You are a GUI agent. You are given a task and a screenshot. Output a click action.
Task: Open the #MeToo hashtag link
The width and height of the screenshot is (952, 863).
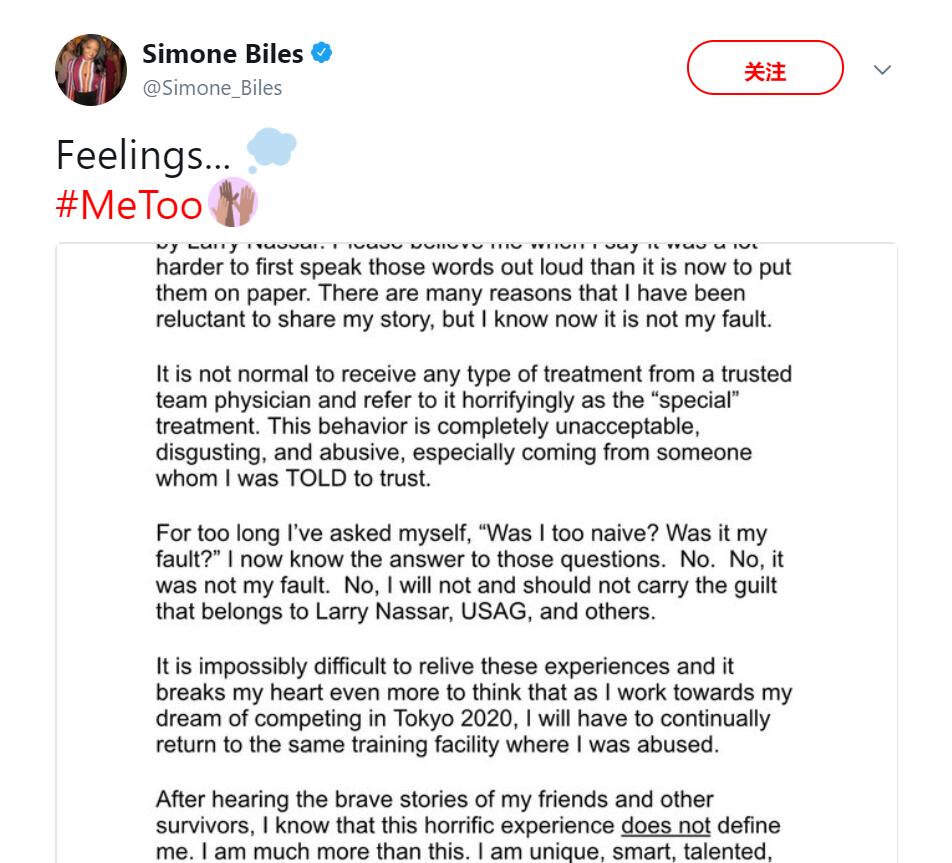129,204
